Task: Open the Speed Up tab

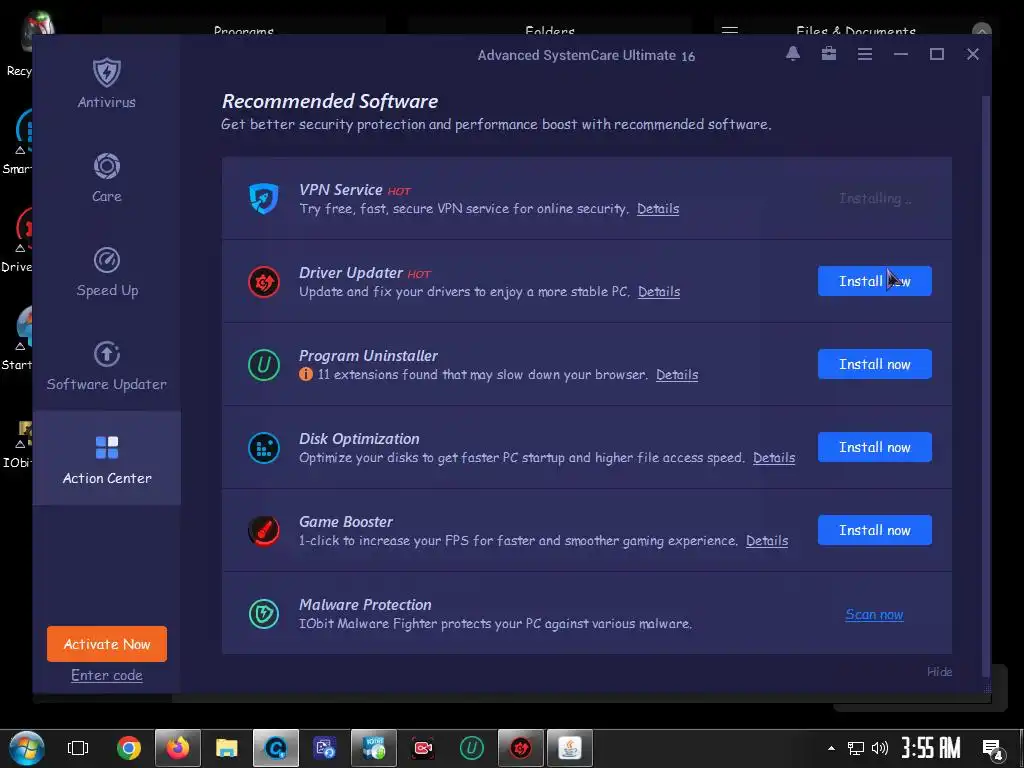Action: pos(106,271)
